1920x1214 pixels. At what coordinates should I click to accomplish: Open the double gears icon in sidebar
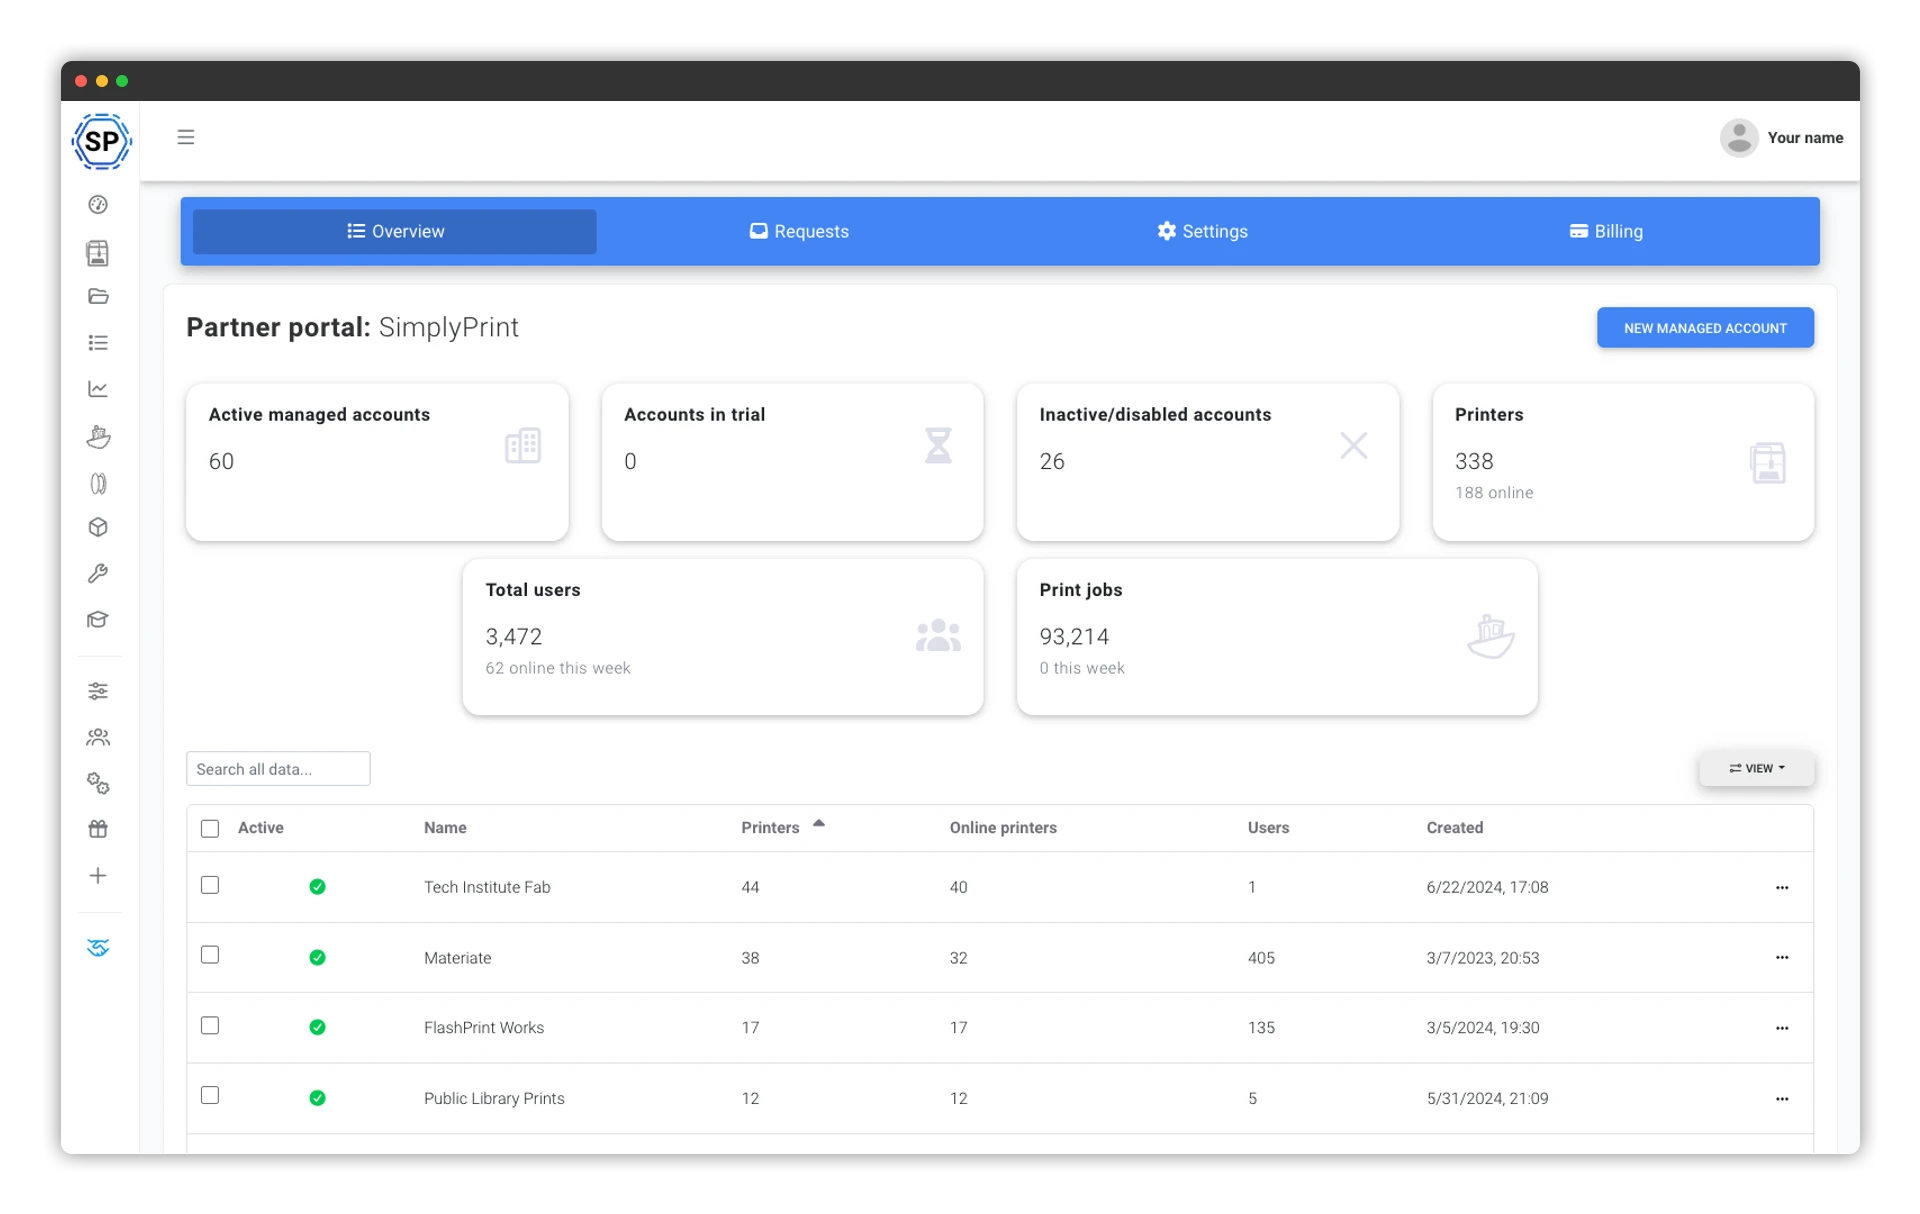coord(98,783)
